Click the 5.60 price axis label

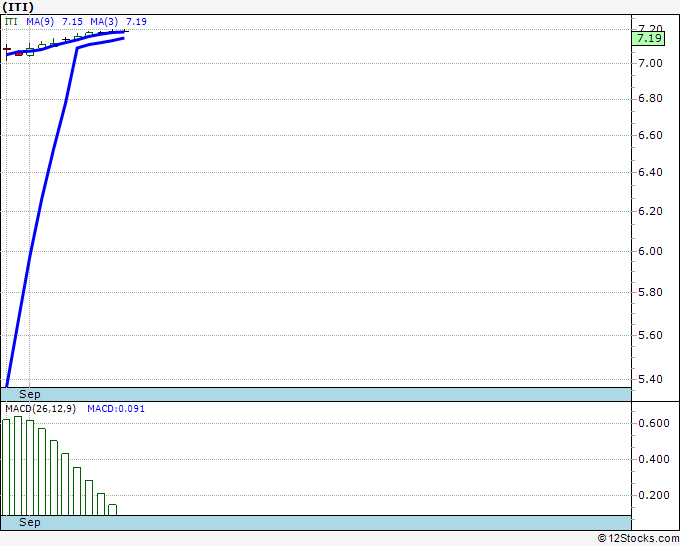pos(651,335)
